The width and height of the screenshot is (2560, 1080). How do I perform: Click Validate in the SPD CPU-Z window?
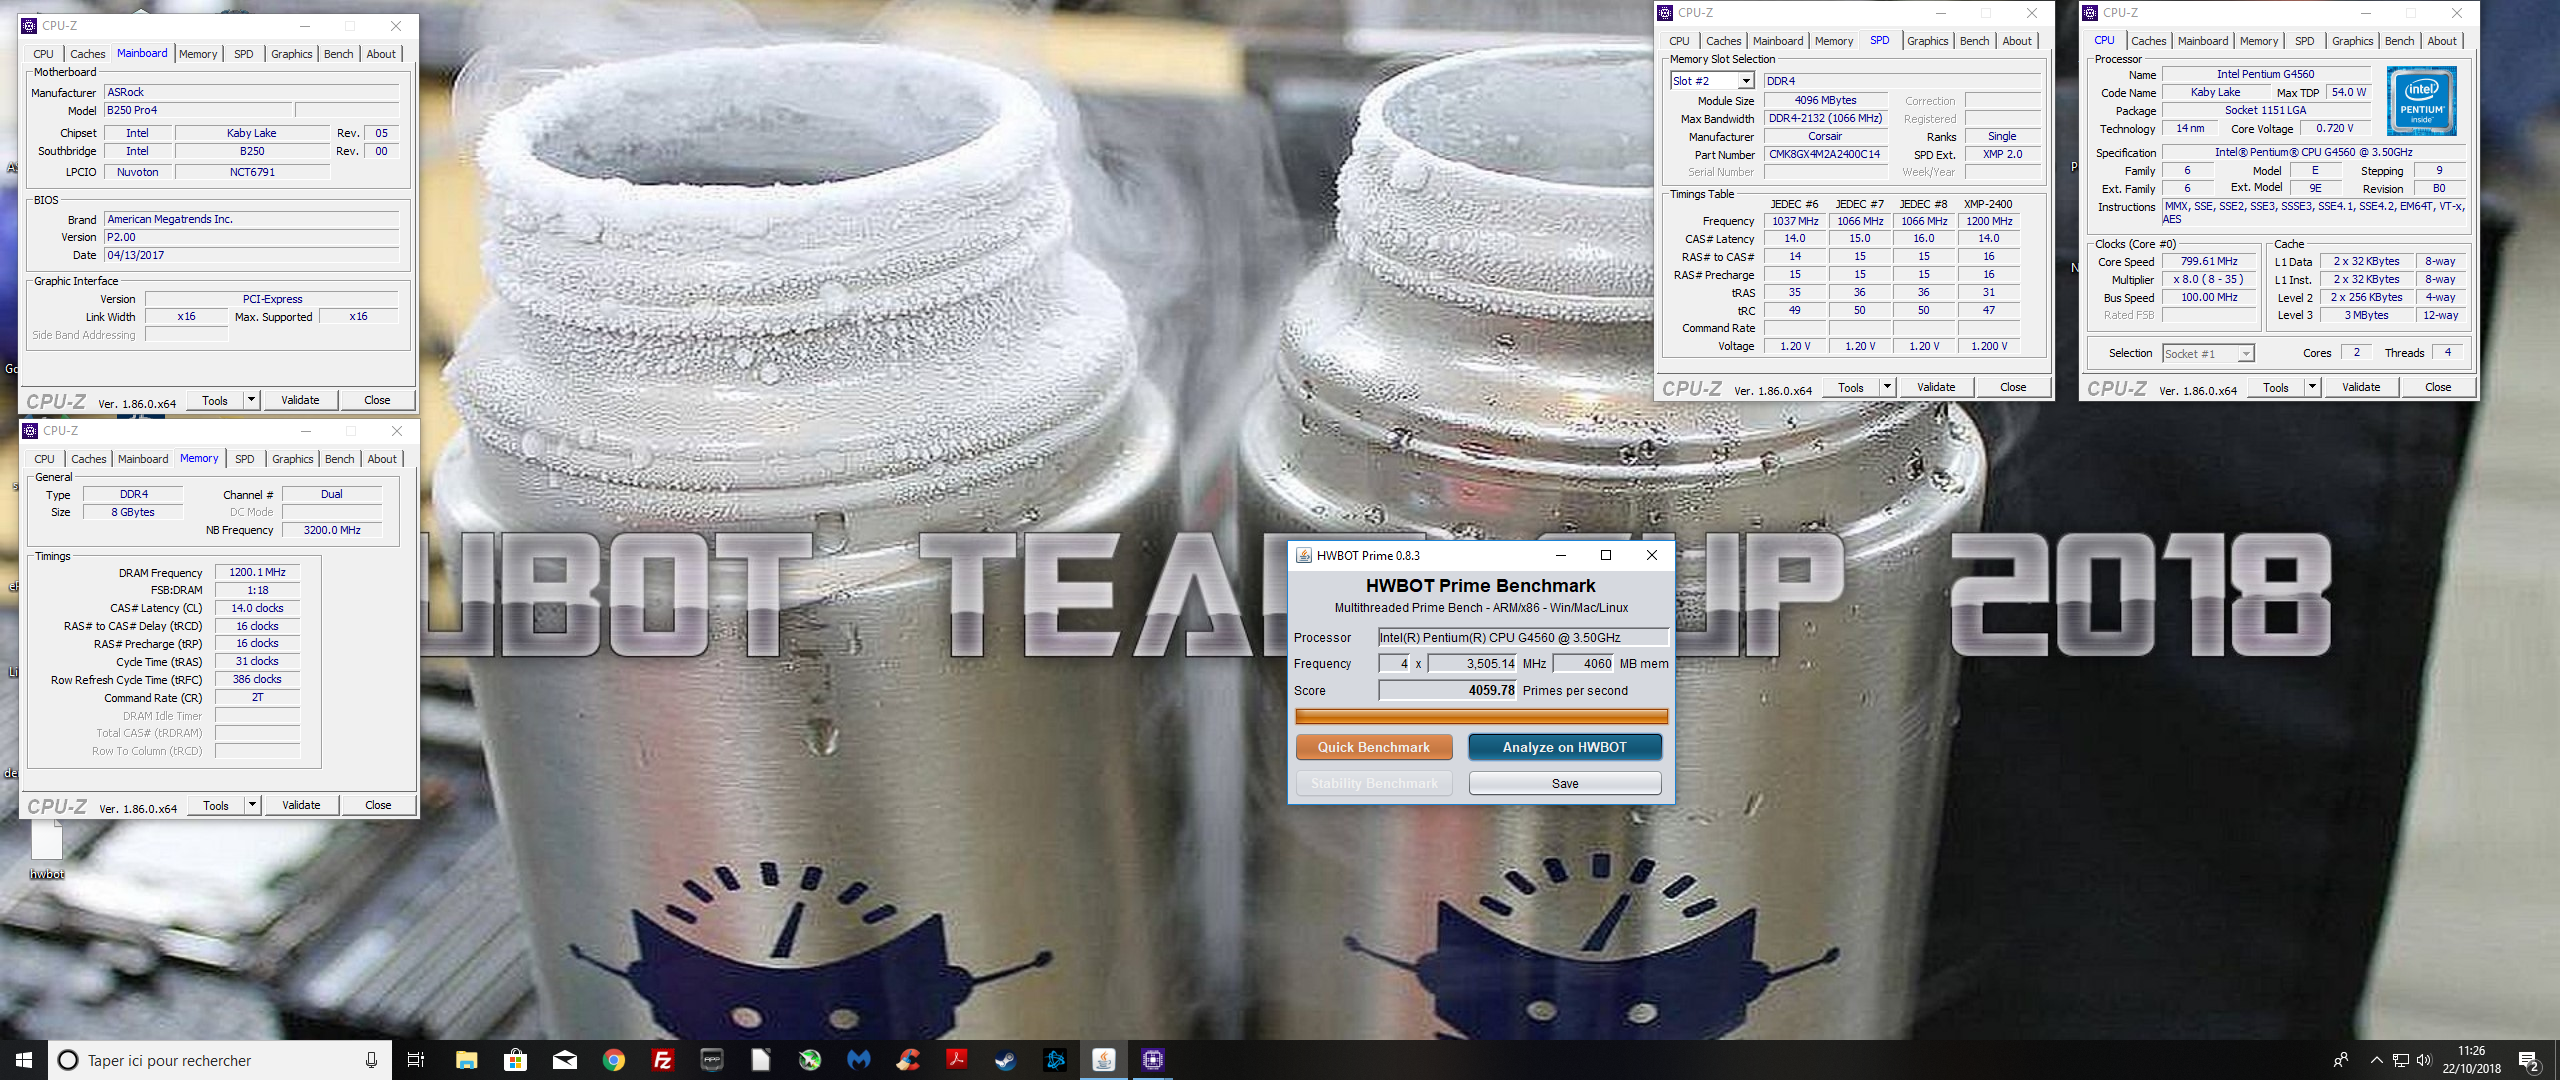point(1935,387)
